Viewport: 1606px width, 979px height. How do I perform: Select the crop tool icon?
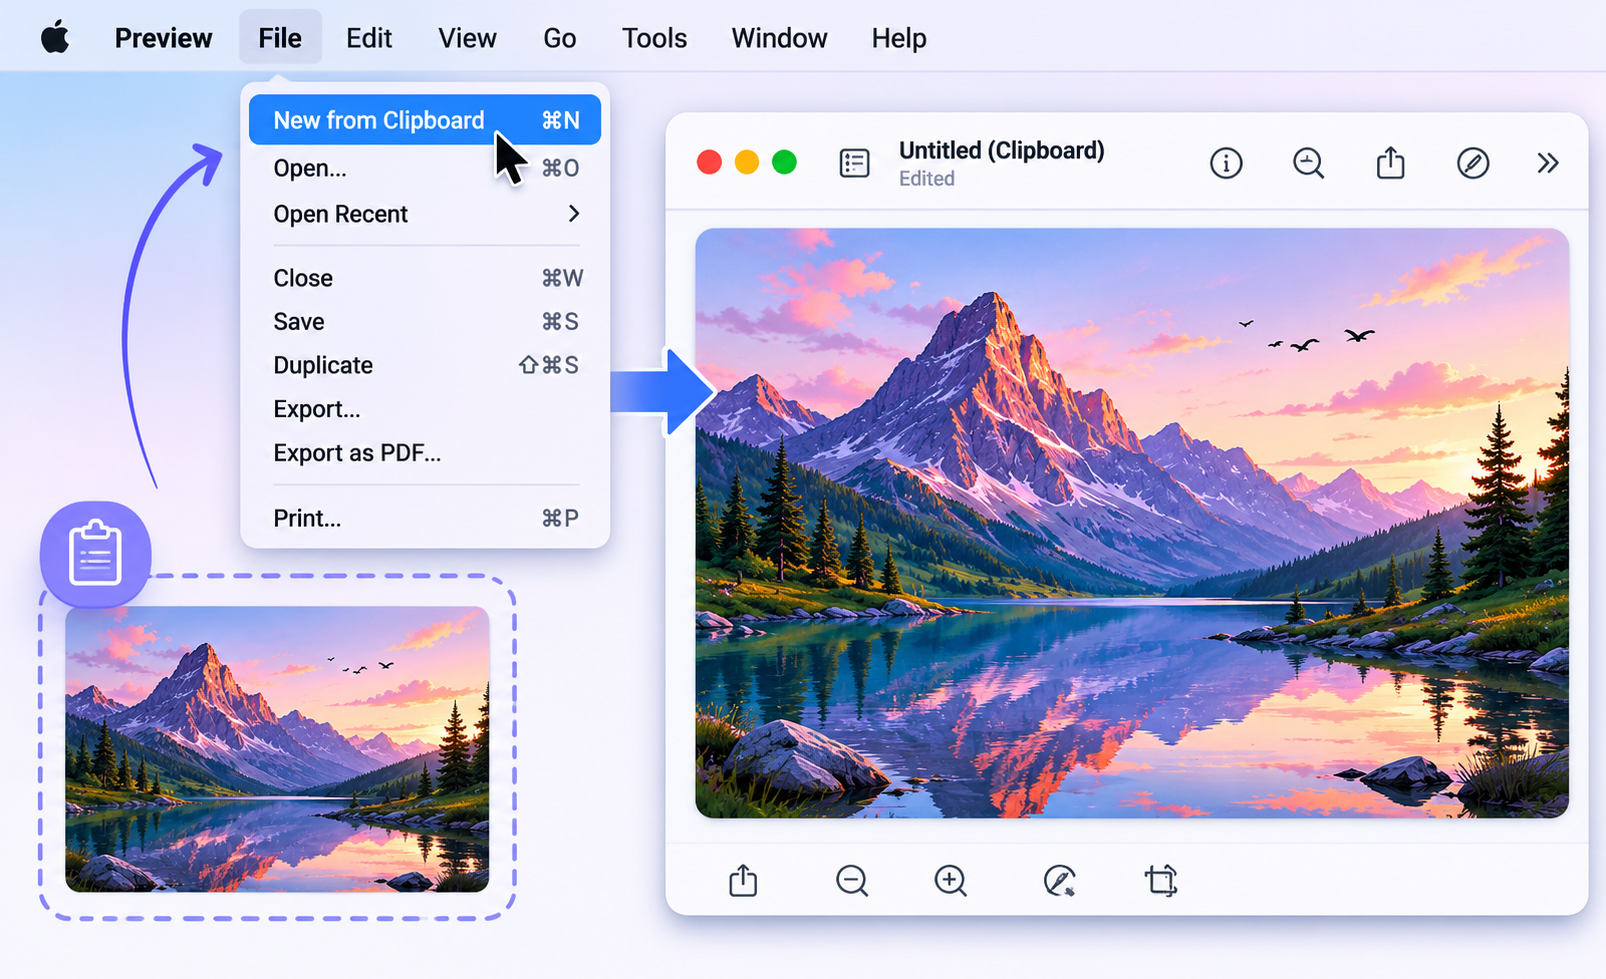click(x=1161, y=880)
